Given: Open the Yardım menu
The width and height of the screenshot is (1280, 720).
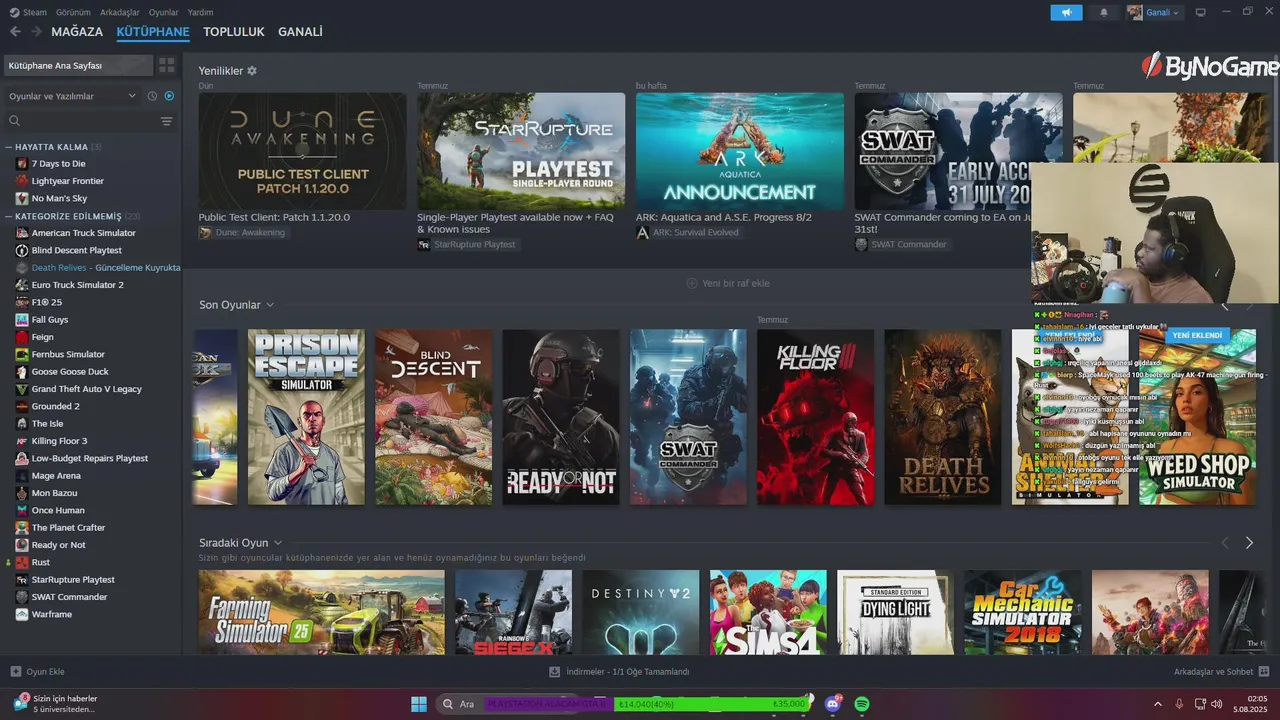Looking at the screenshot, I should (201, 12).
